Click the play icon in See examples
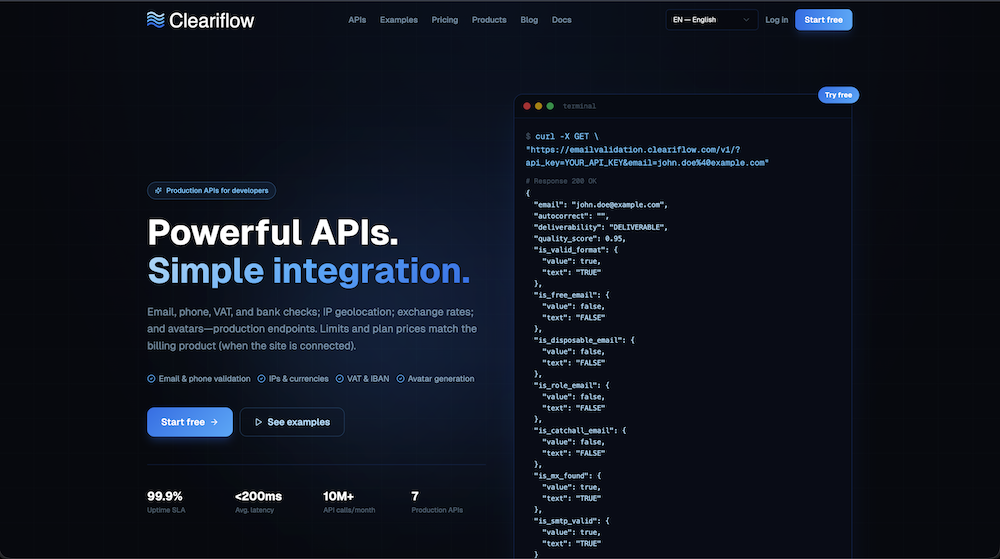The width and height of the screenshot is (1000, 559). point(258,422)
